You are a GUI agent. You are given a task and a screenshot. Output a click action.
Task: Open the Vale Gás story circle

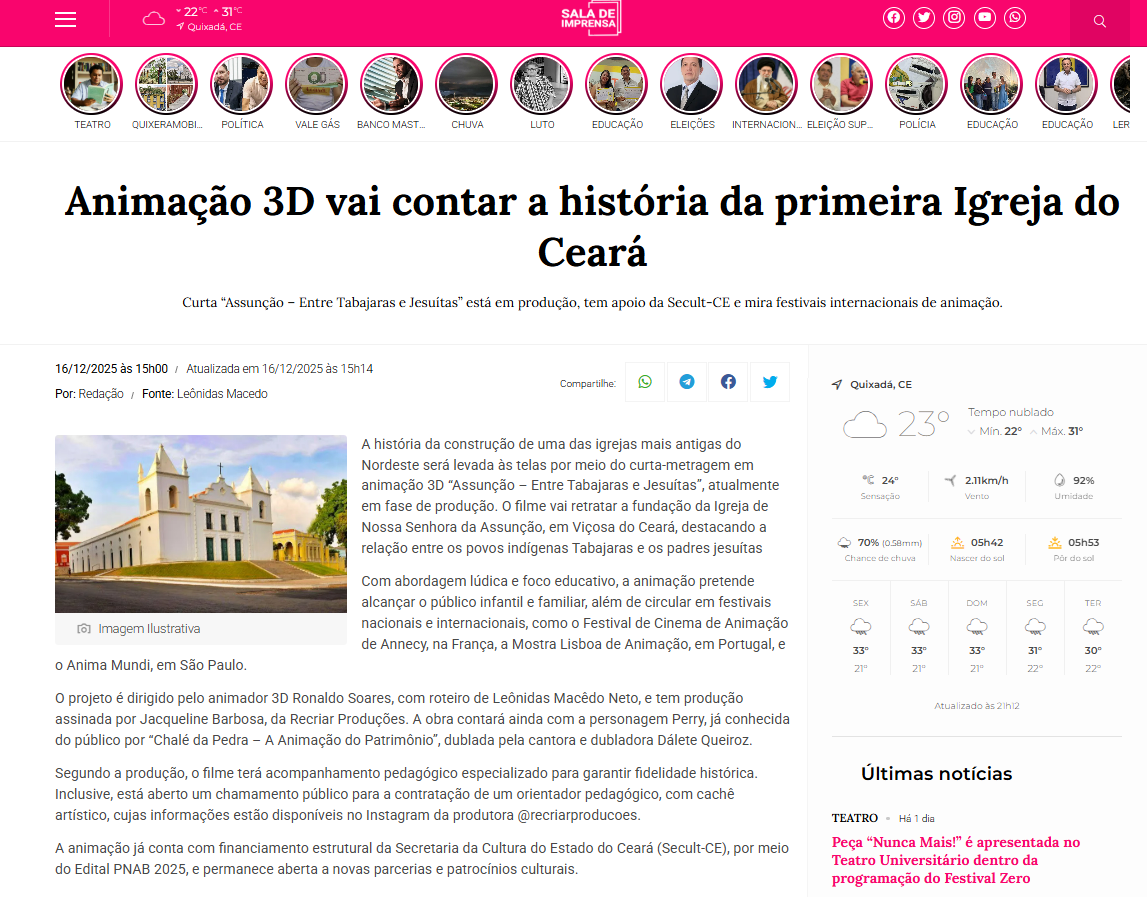click(x=317, y=84)
